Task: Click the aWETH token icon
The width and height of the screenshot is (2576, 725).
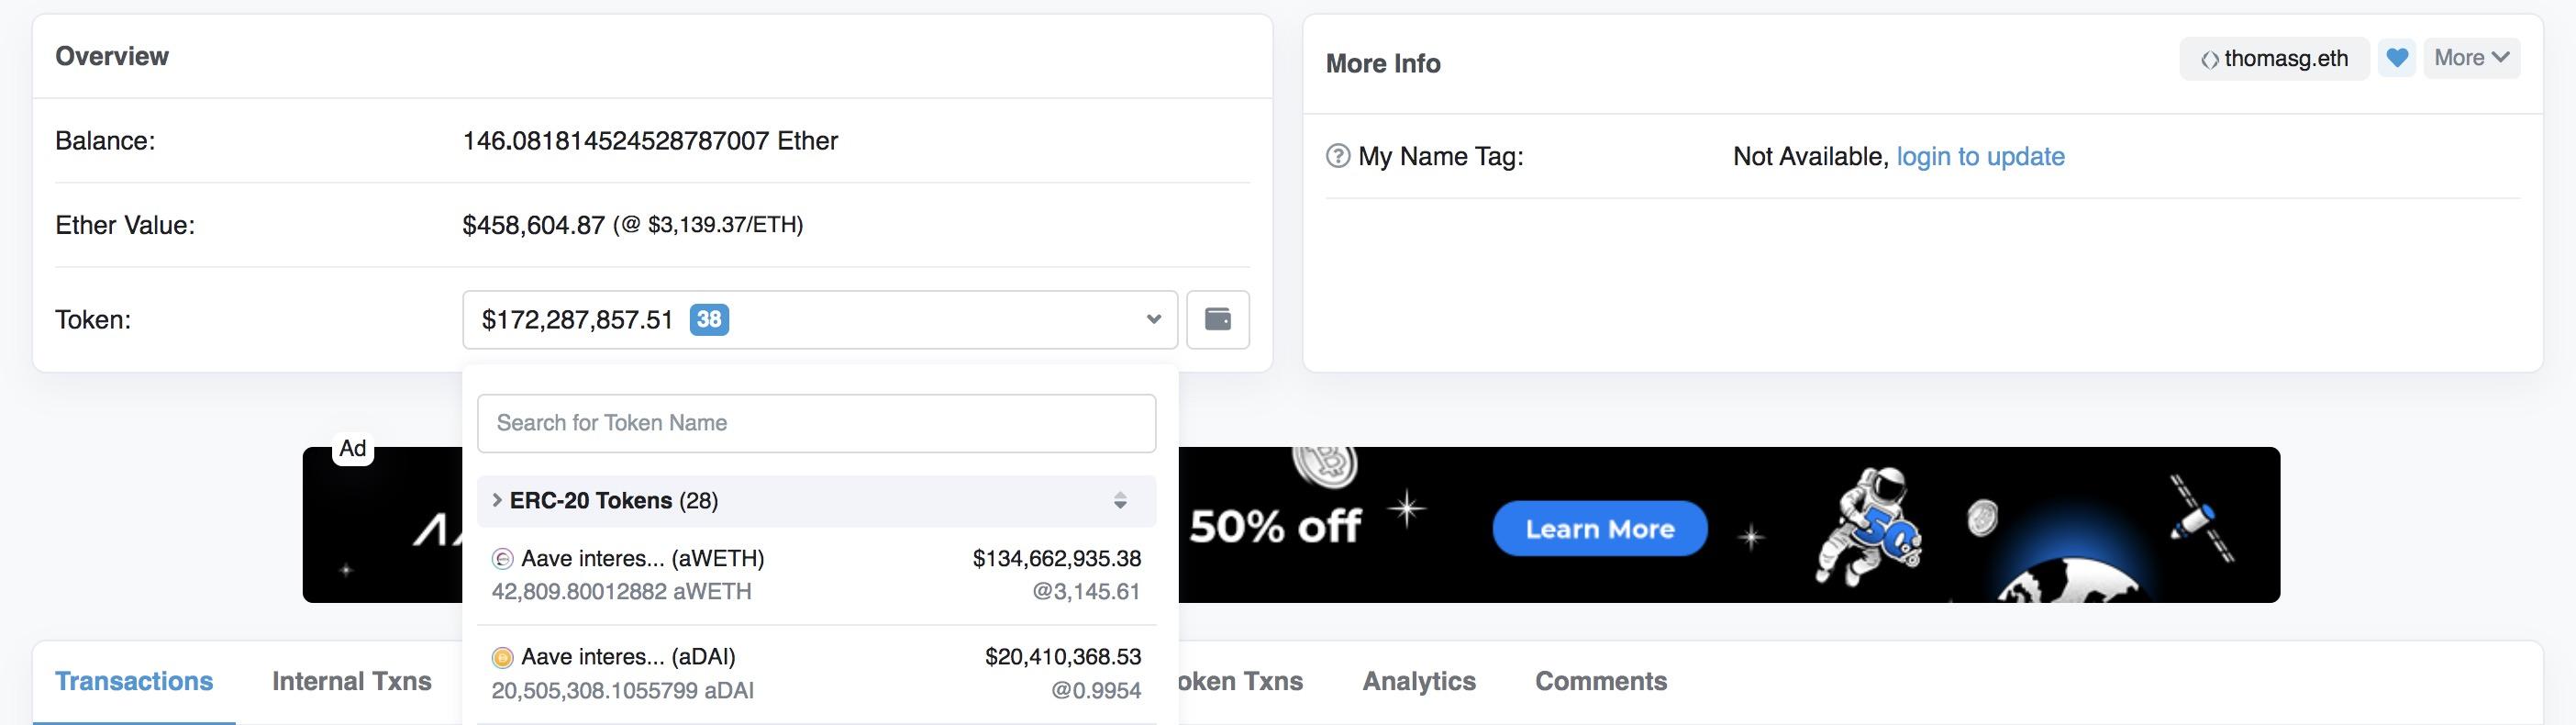Action: 502,559
